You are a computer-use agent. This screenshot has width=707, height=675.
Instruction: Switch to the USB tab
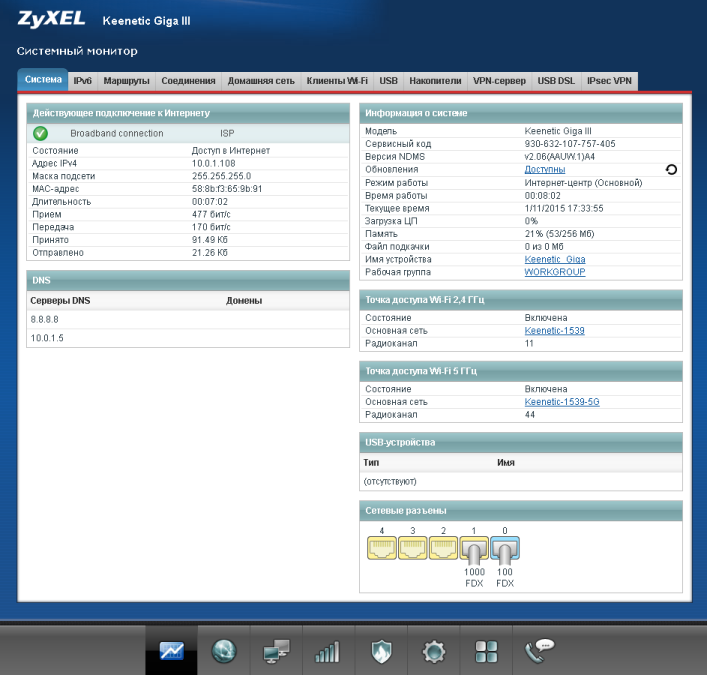pos(388,81)
